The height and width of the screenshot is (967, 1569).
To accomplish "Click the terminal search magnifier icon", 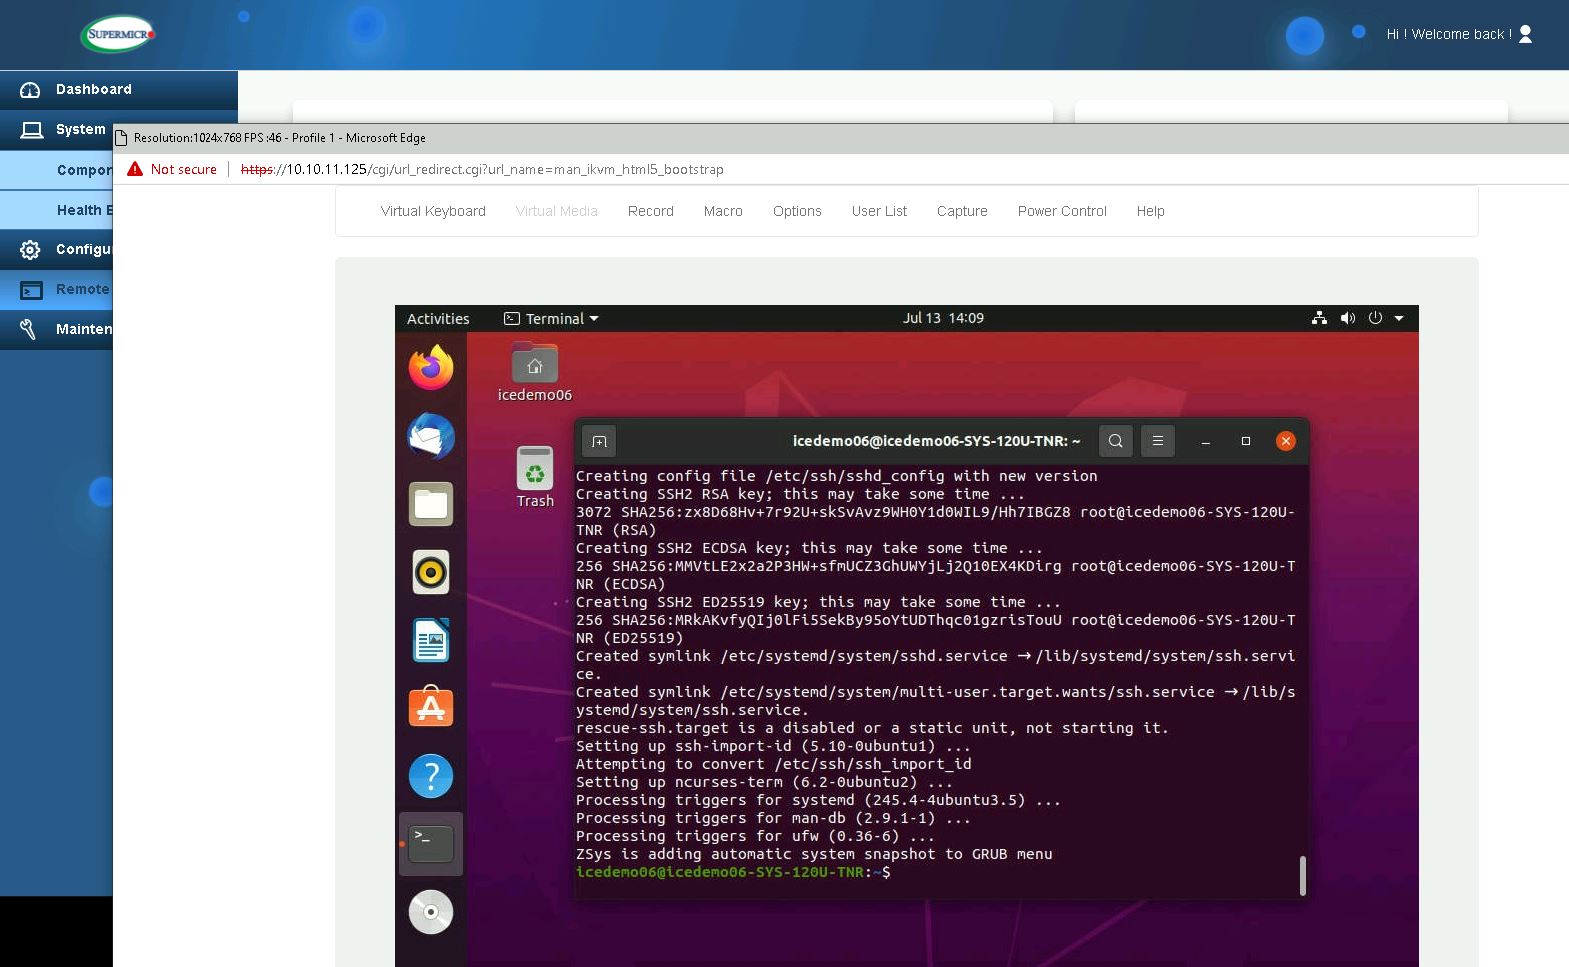I will click(1115, 441).
